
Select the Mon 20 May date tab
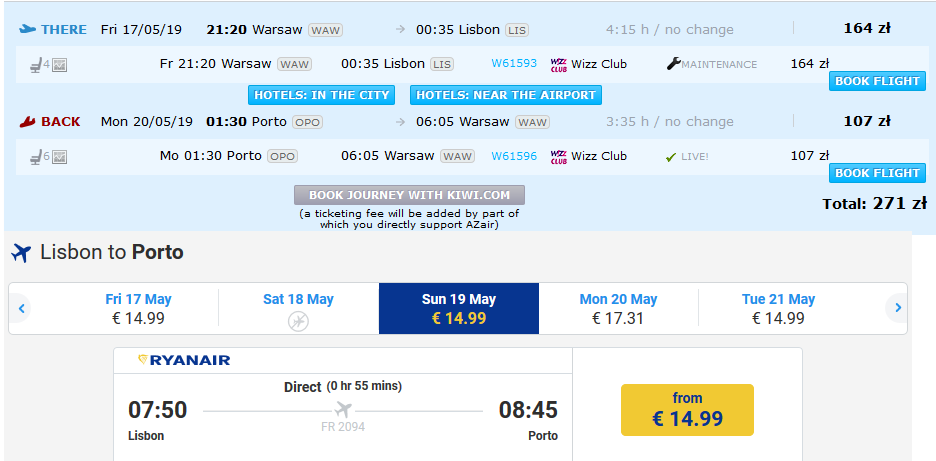click(x=618, y=309)
